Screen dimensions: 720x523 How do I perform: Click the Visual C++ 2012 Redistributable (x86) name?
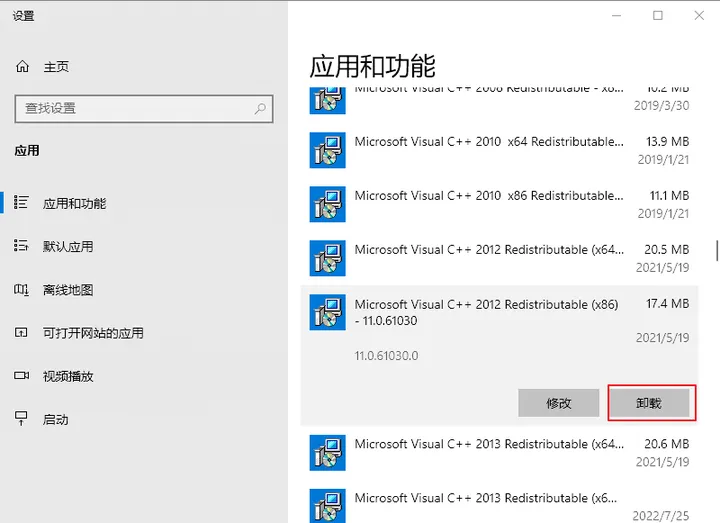(x=486, y=312)
